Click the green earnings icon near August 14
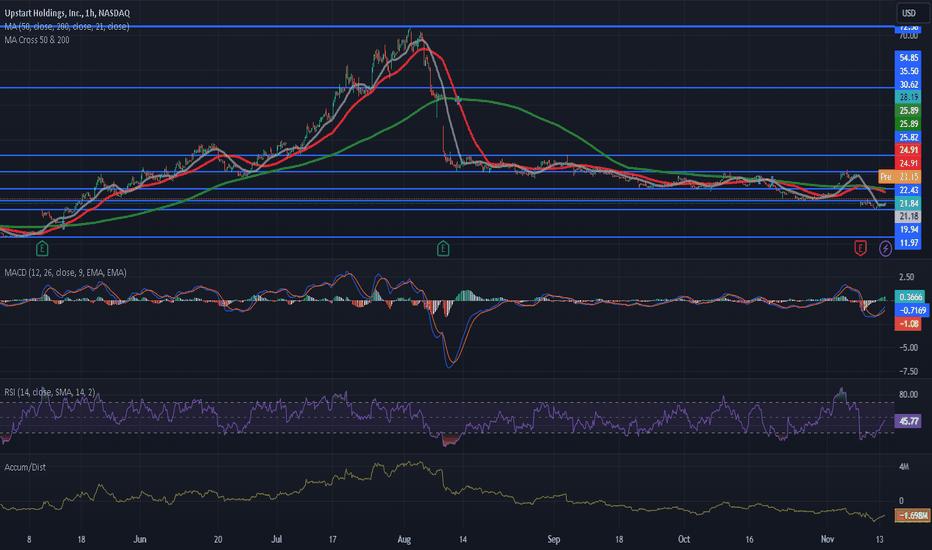This screenshot has height=550, width=932. 443,248
